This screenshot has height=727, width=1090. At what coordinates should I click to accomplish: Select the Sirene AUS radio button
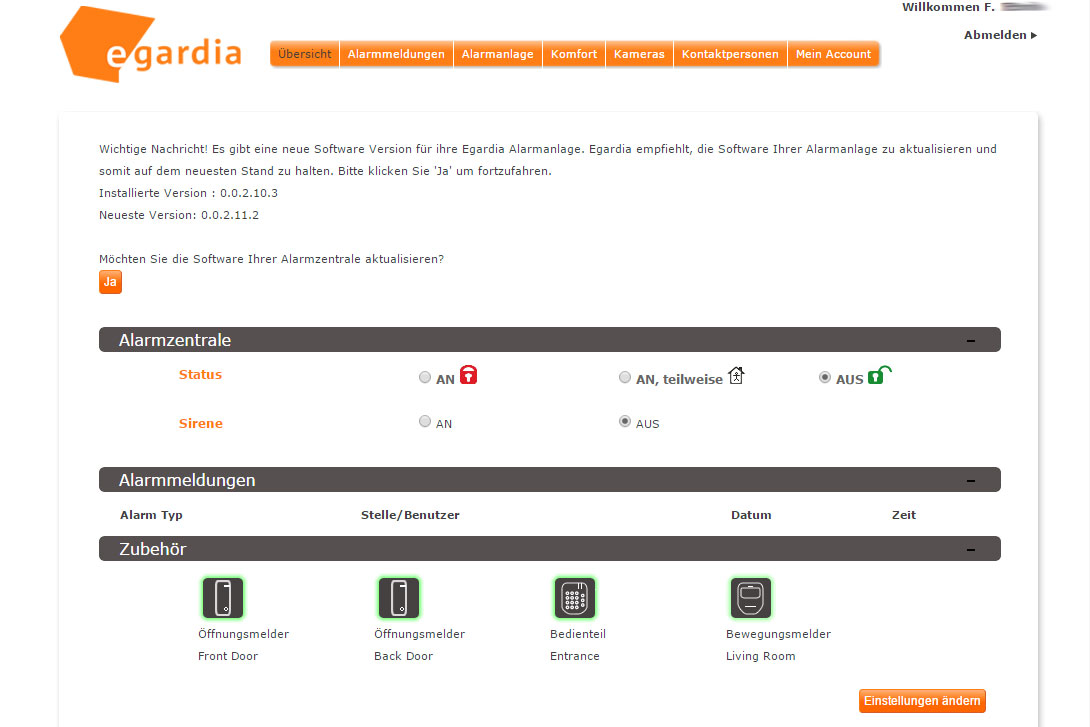(x=625, y=422)
